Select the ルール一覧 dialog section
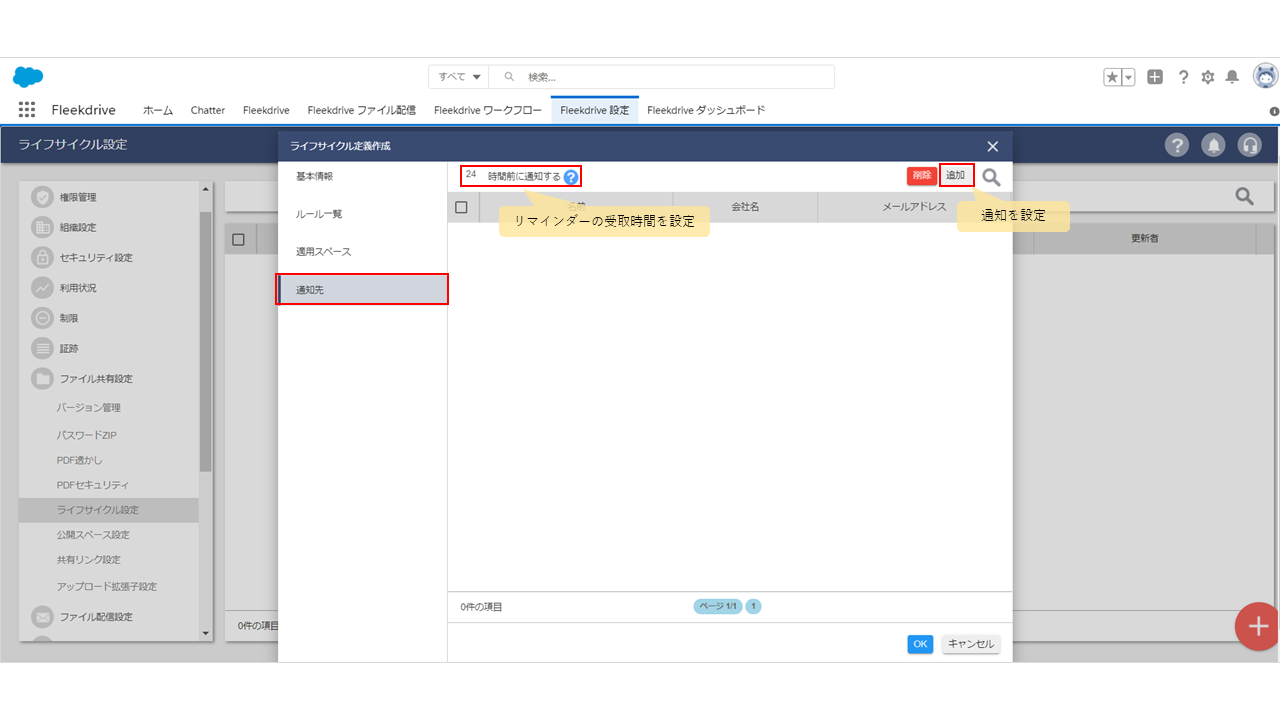1280x720 pixels. click(319, 214)
